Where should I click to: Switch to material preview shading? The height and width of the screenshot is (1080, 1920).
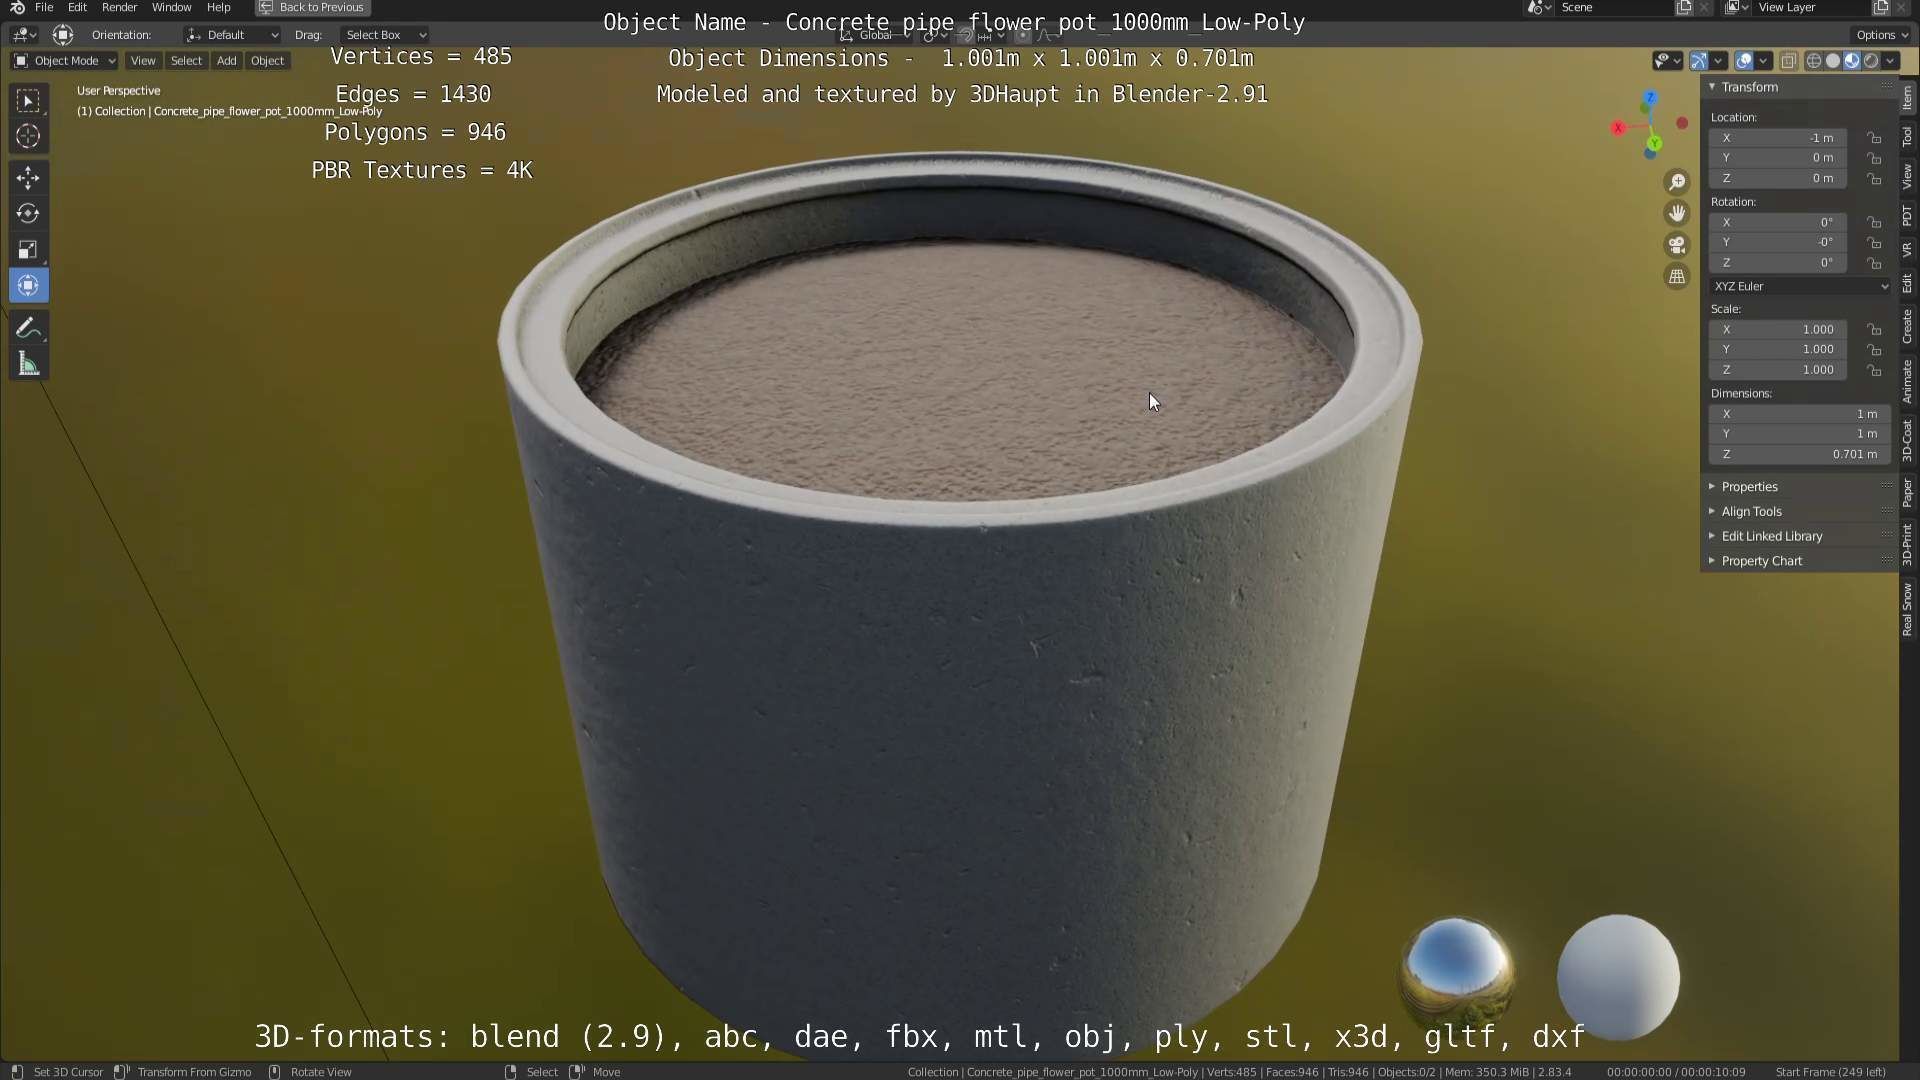(1851, 61)
